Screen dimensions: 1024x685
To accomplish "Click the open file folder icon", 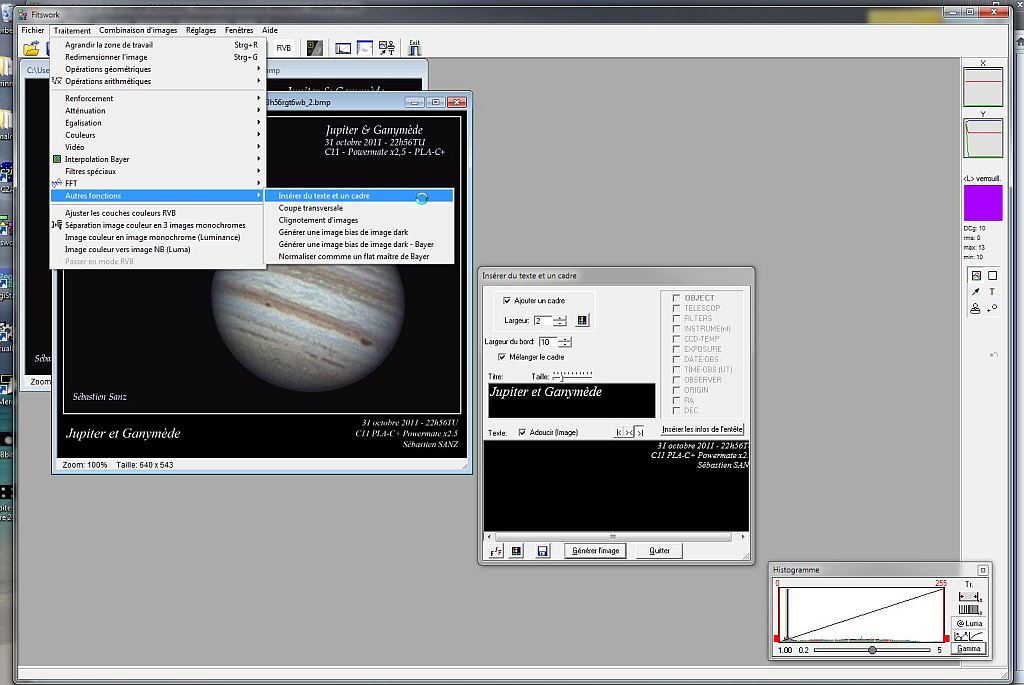I will coord(31,48).
